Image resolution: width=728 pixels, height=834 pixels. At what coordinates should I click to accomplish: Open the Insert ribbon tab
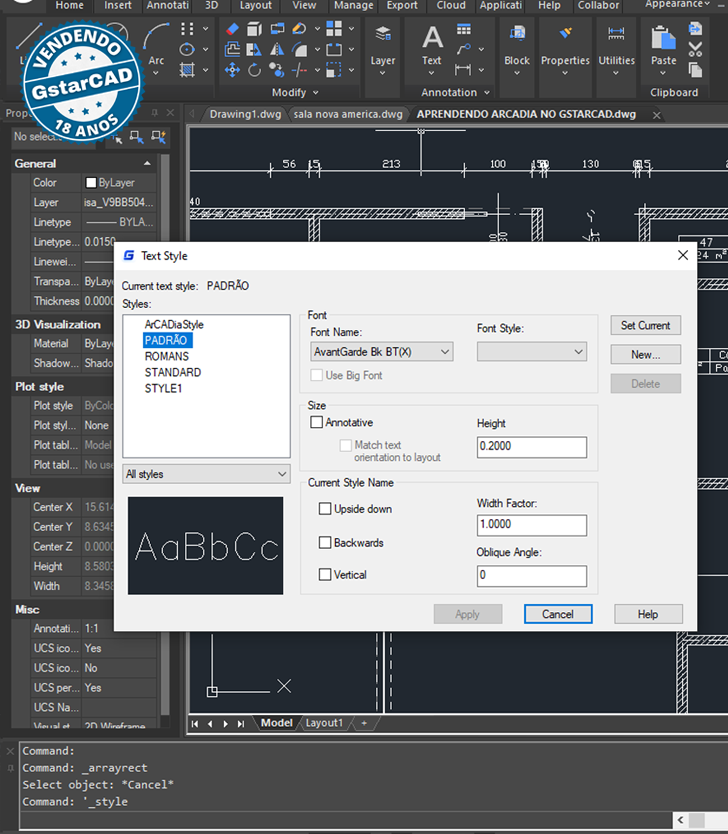118,5
